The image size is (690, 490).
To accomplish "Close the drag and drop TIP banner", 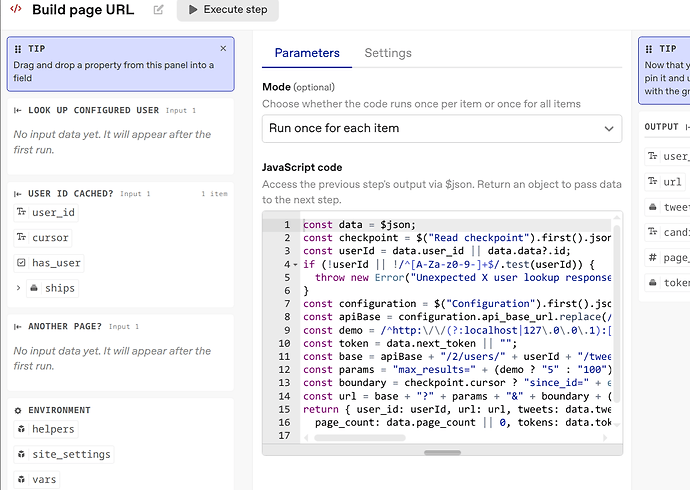I will [223, 48].
